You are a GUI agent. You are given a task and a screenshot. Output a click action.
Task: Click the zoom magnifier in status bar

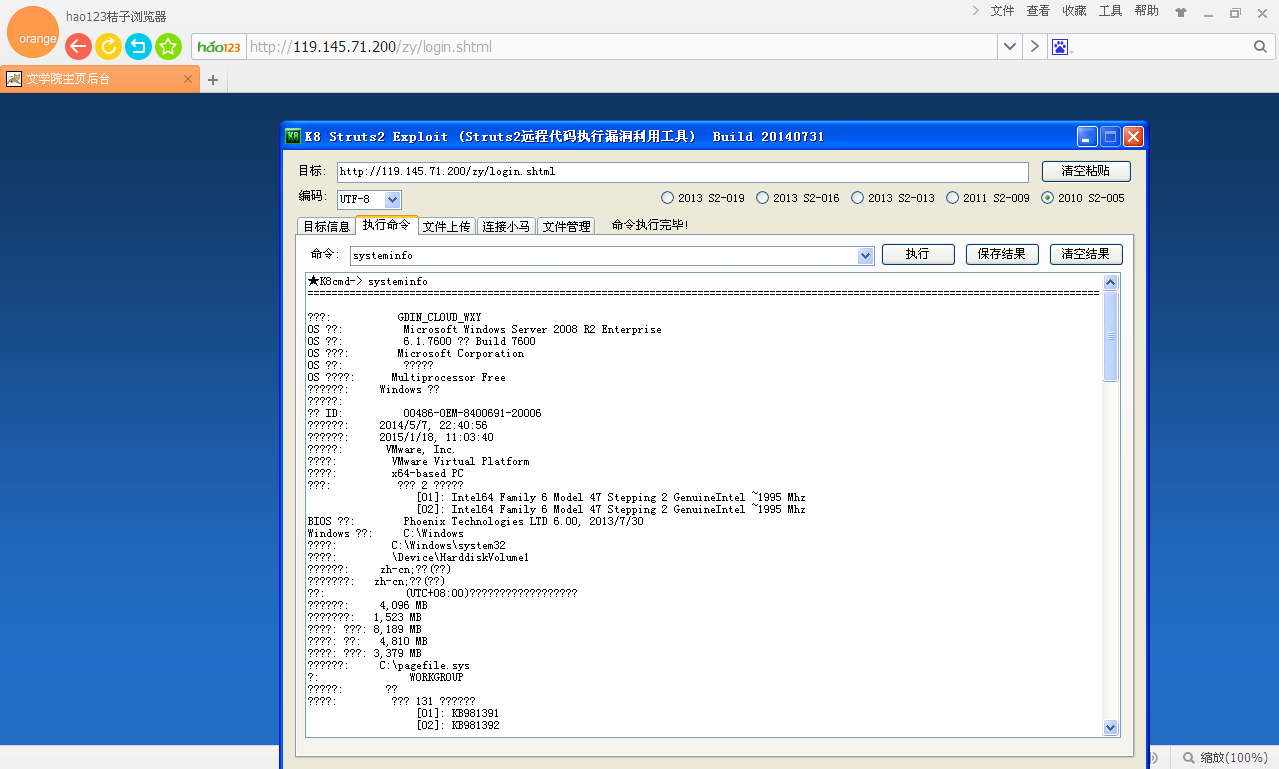(x=1189, y=758)
